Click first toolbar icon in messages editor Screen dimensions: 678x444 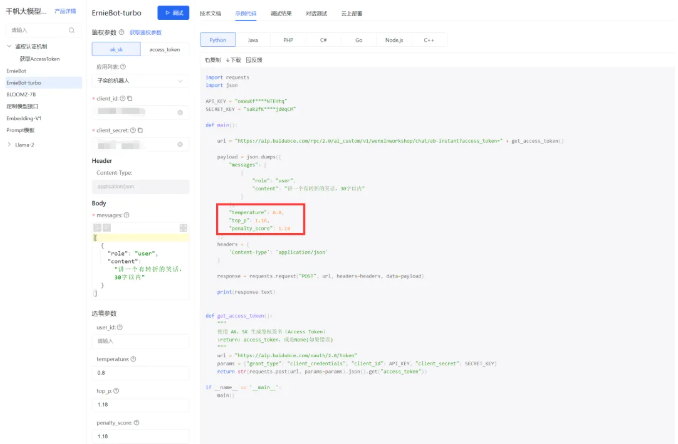[x=97, y=228]
